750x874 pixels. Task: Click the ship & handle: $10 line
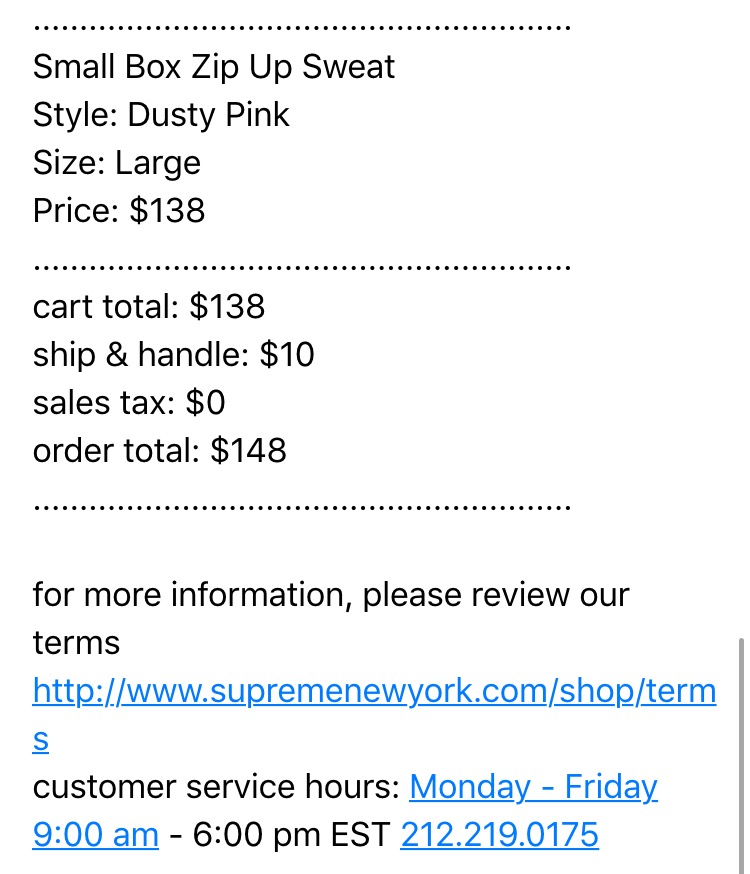[173, 355]
